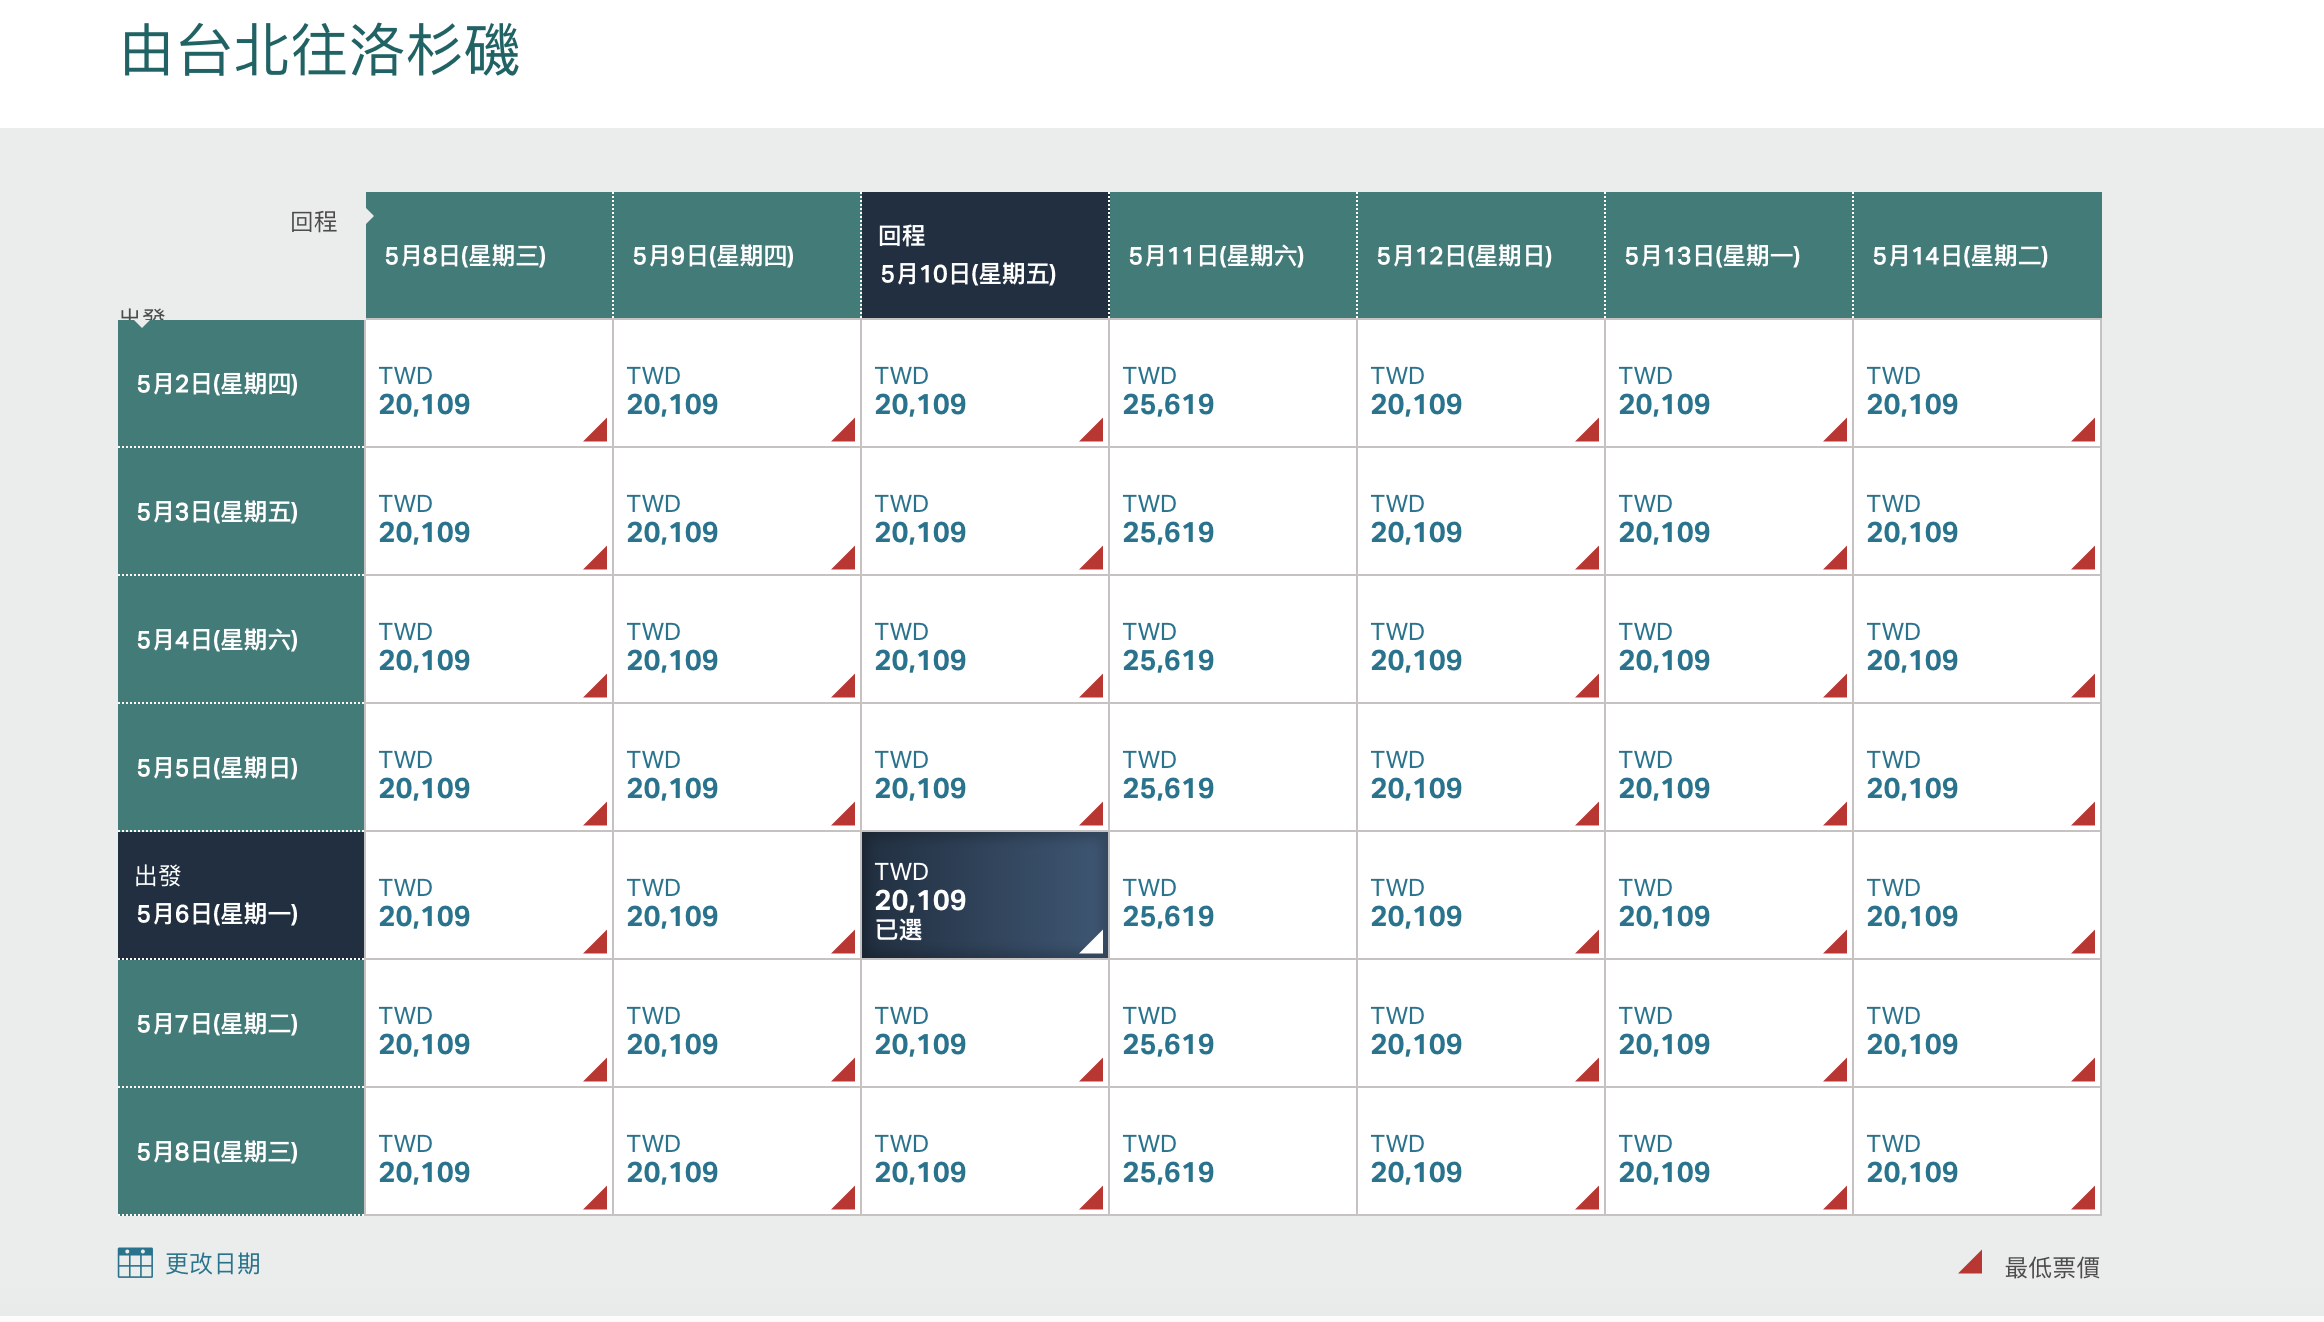Click the red triangle on 5月7日/5月12日 fare cell
Screen dimensions: 2324x1322
pos(1586,1072)
